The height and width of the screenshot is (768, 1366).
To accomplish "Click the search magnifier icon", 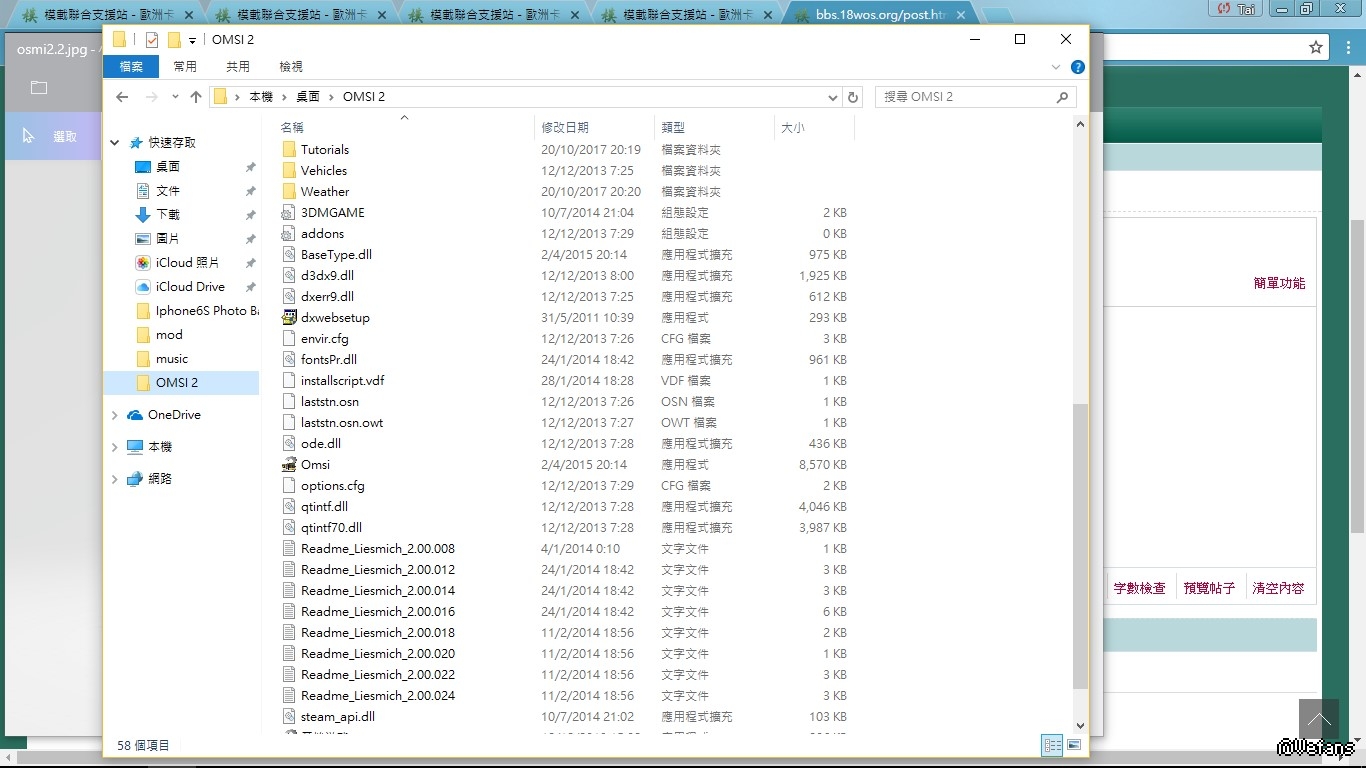I will click(x=1062, y=97).
